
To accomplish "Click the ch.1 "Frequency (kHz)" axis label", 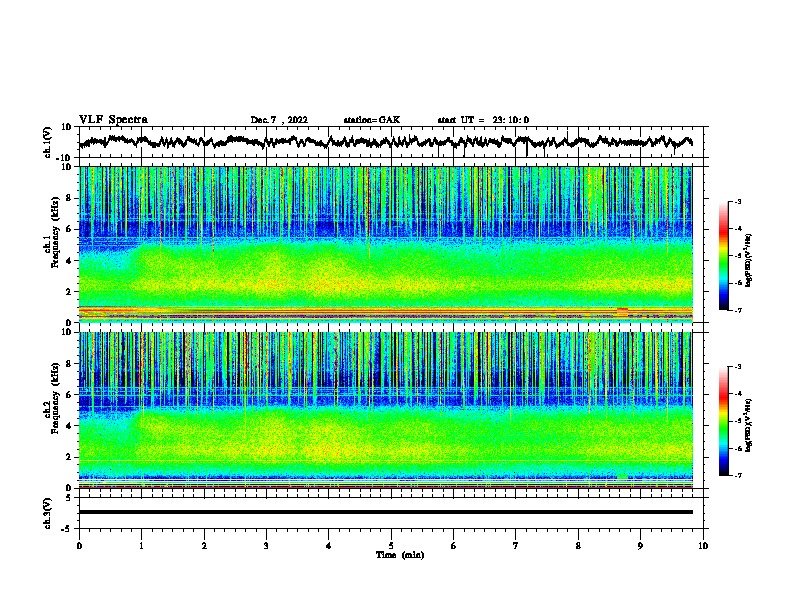I will [55, 232].
